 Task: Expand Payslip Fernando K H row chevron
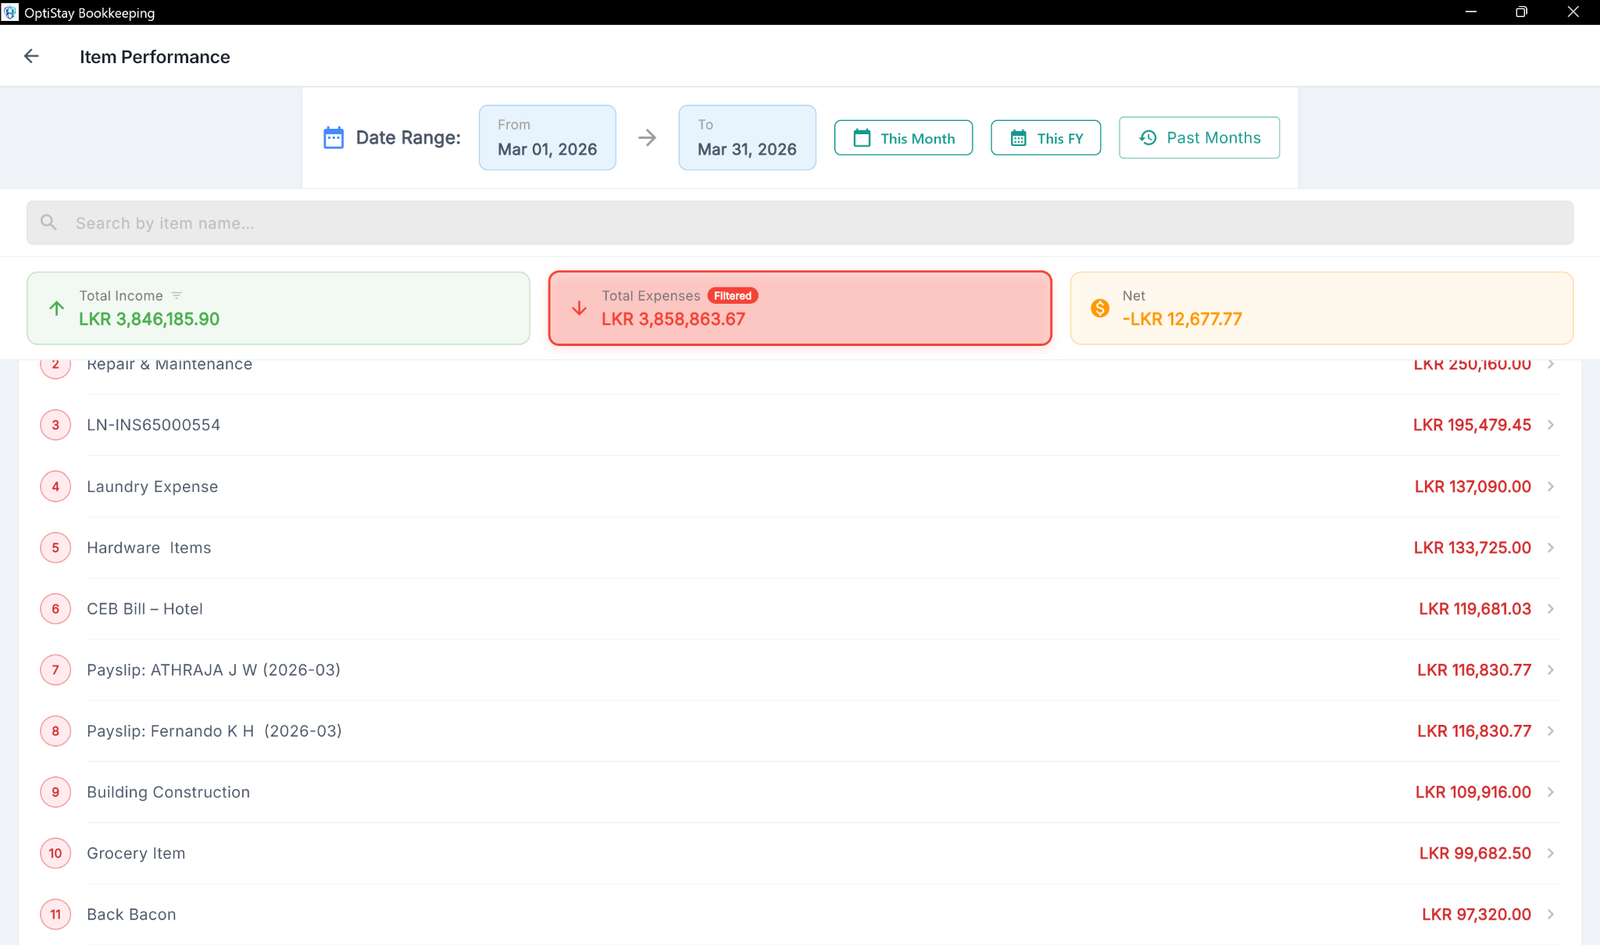[x=1550, y=730]
